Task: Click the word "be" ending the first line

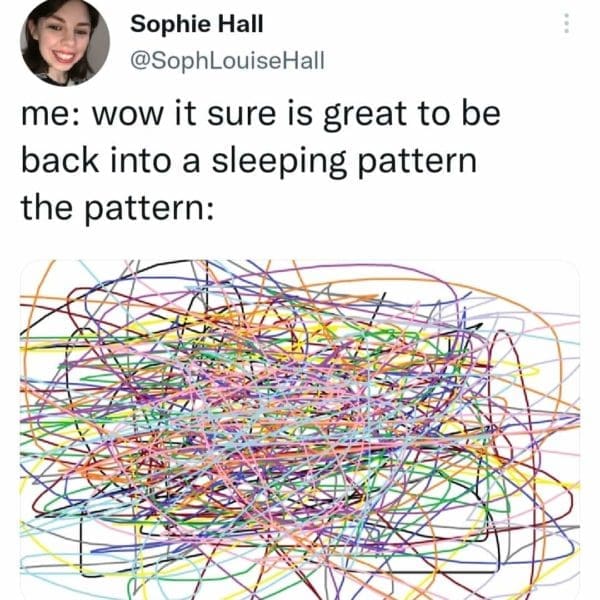Action: [x=481, y=113]
